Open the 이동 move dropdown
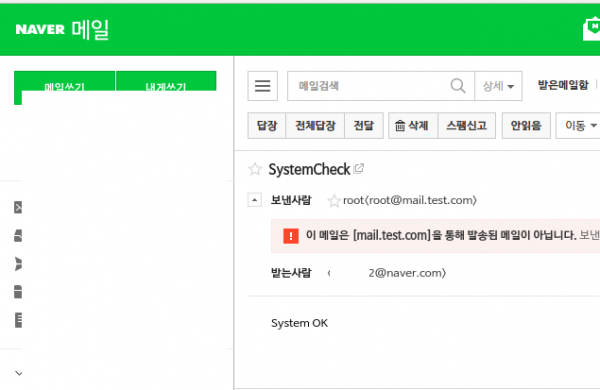Viewport: 600px width, 390px height. point(578,125)
